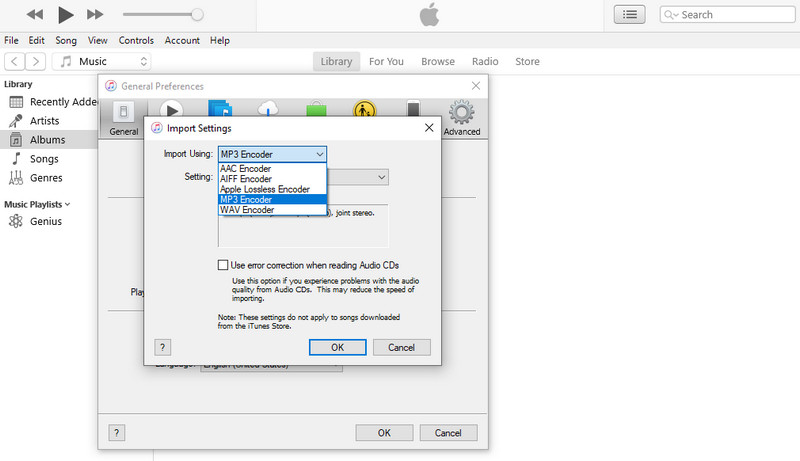800x461 pixels.
Task: Open the Help menu
Action: [220, 40]
